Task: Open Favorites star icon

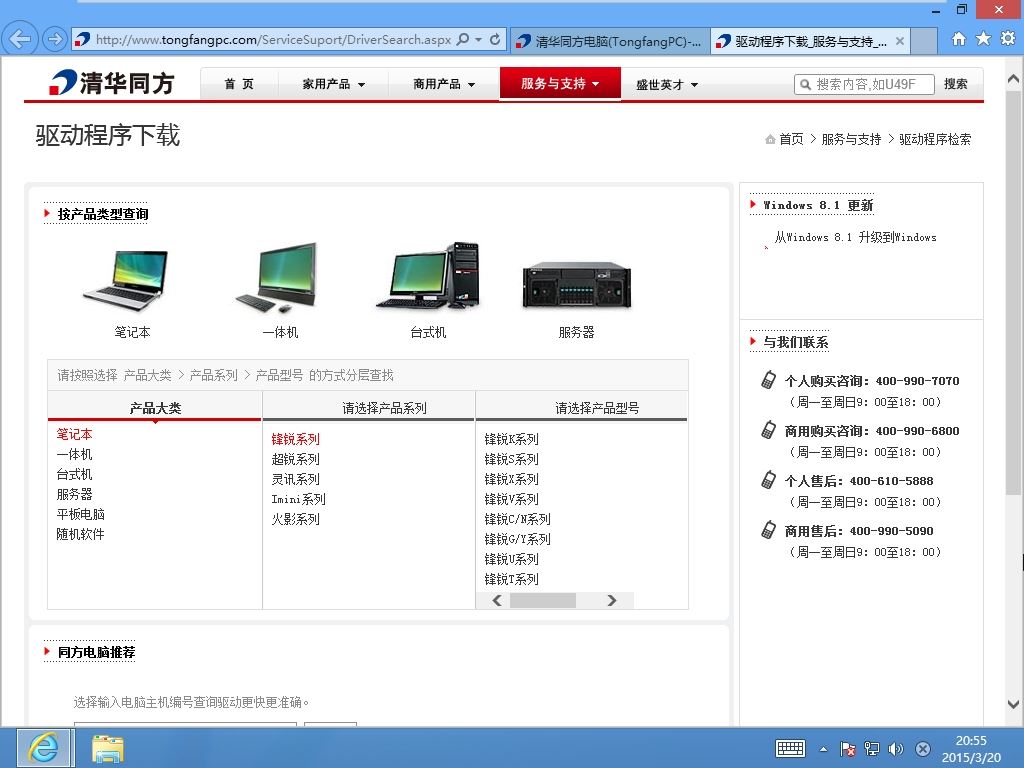Action: pyautogui.click(x=983, y=39)
